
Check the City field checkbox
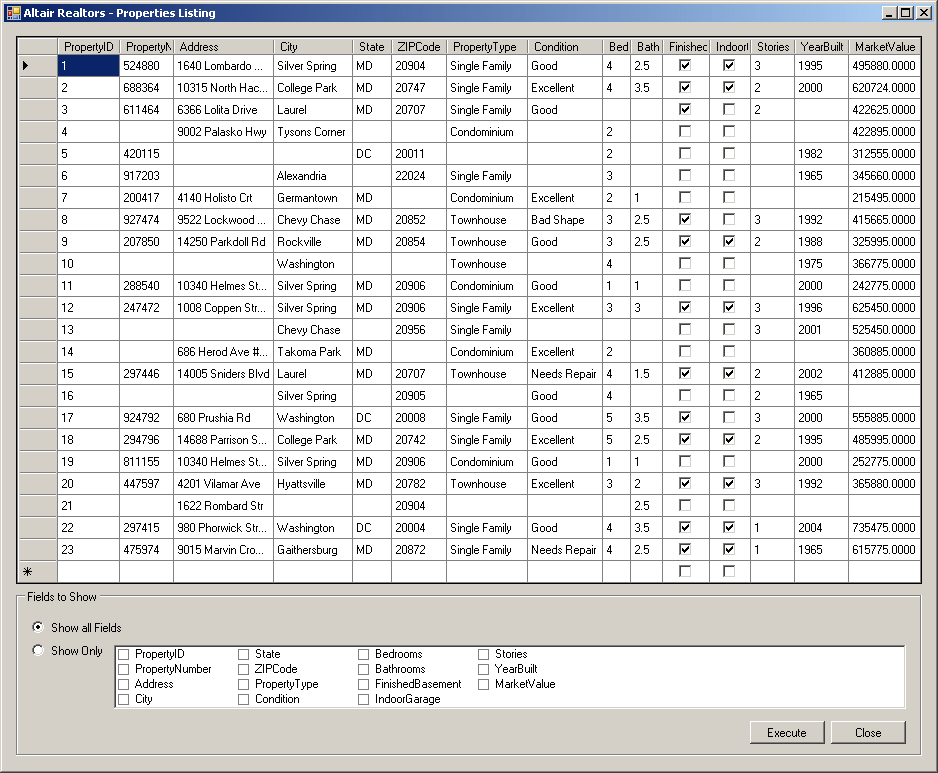point(124,699)
